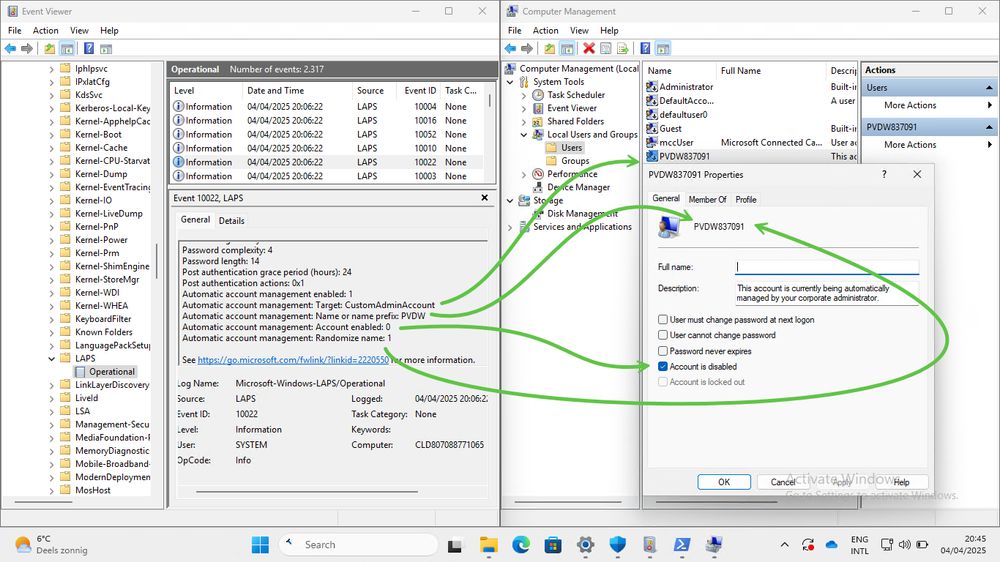Viewport: 1000px width, 562px height.
Task: Open Microsoft Store from taskbar
Action: pos(553,545)
